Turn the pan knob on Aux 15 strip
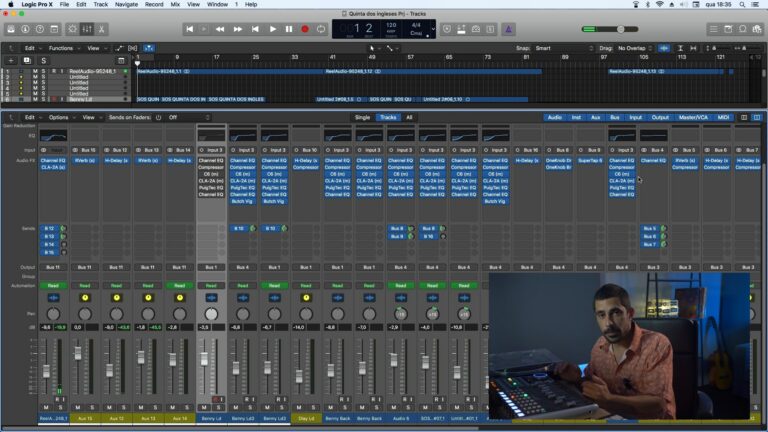 85,313
